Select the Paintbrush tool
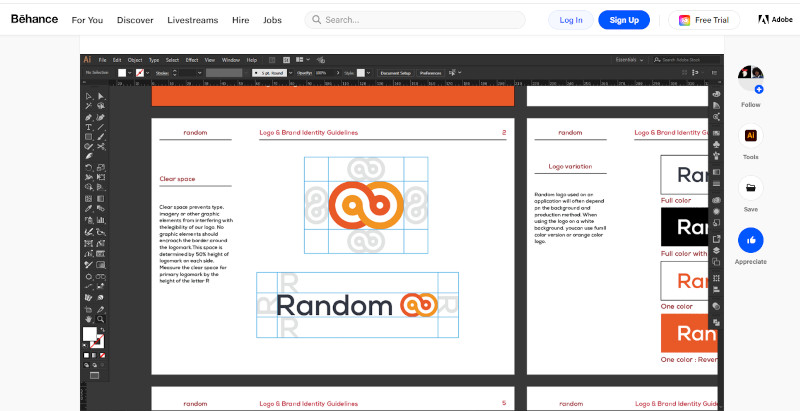This screenshot has width=800, height=411. point(101,137)
